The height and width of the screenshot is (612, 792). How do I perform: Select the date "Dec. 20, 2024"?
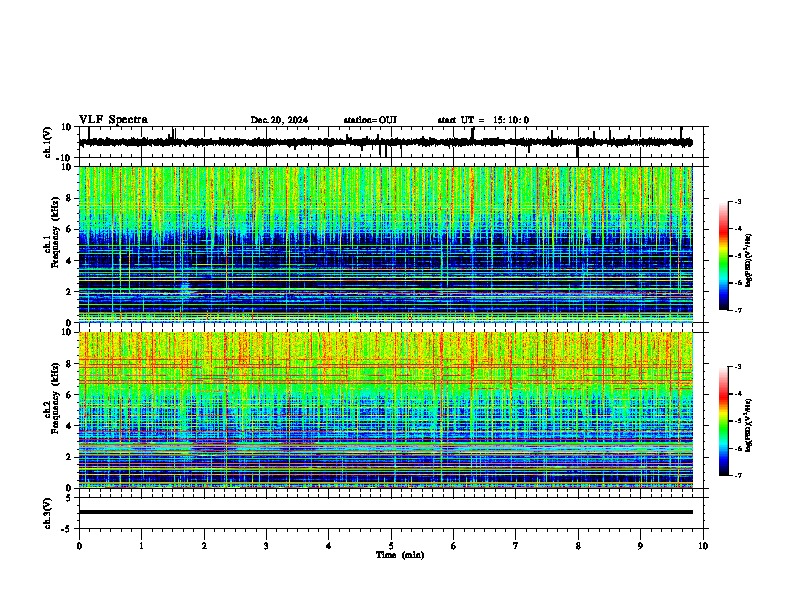tap(279, 120)
